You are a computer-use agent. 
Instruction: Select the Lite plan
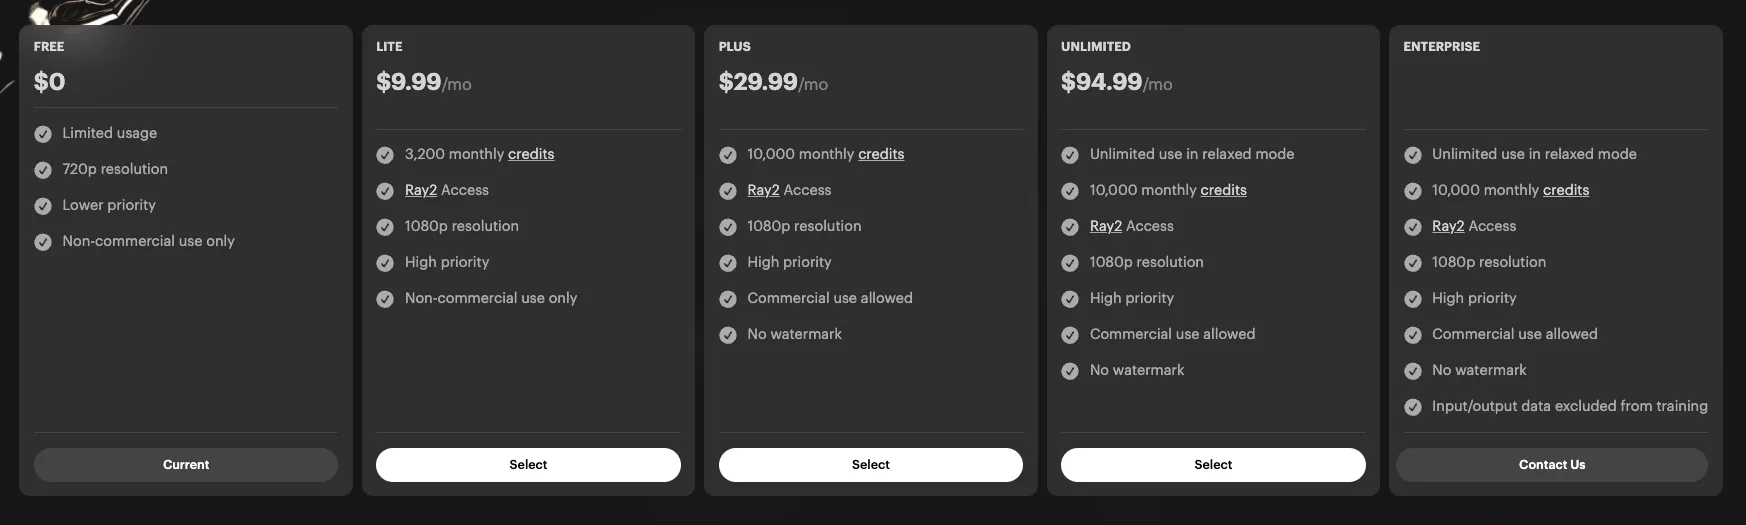tap(528, 465)
